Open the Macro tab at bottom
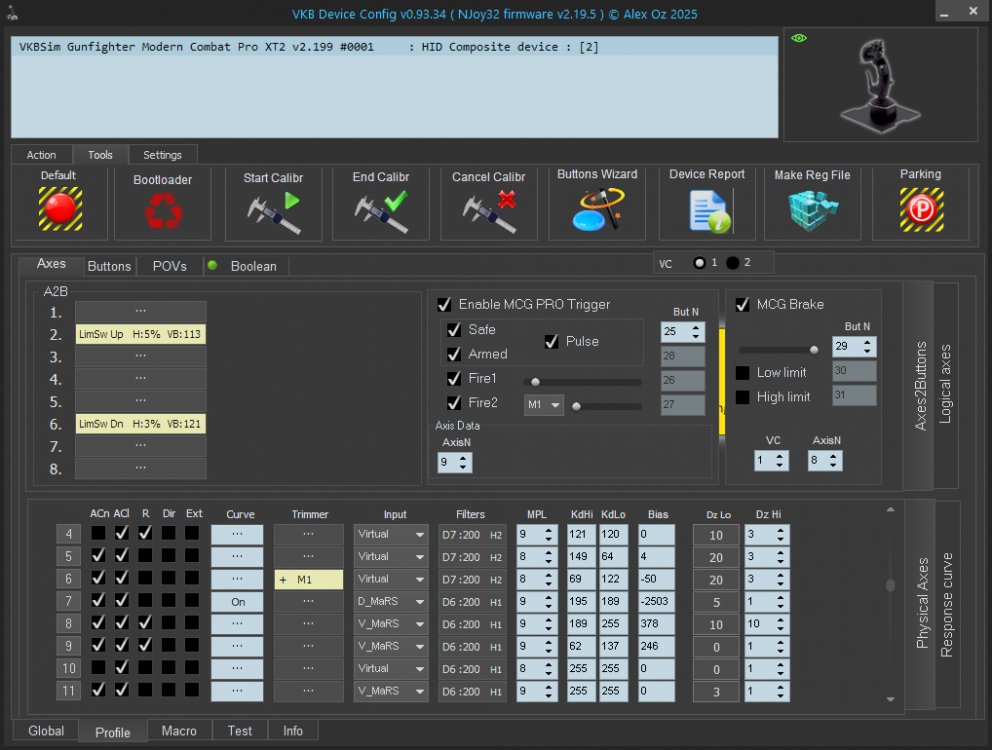 pos(179,731)
